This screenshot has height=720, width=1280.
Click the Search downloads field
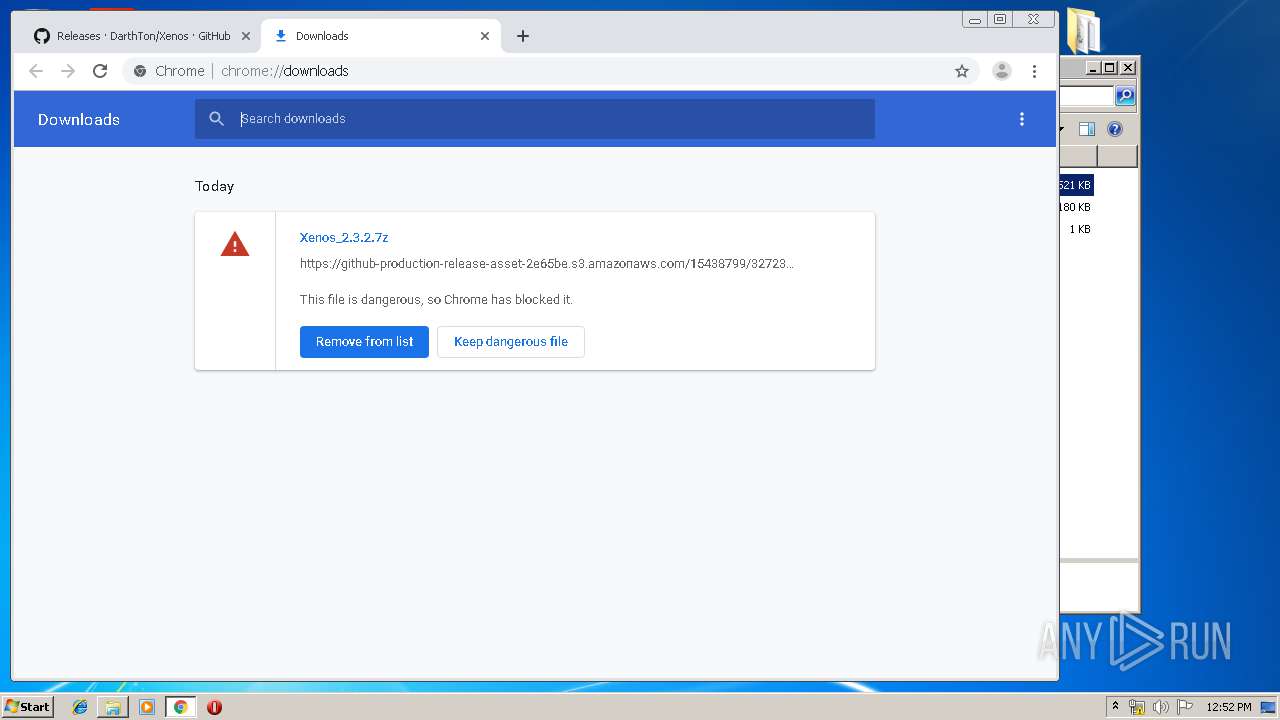click(x=535, y=119)
